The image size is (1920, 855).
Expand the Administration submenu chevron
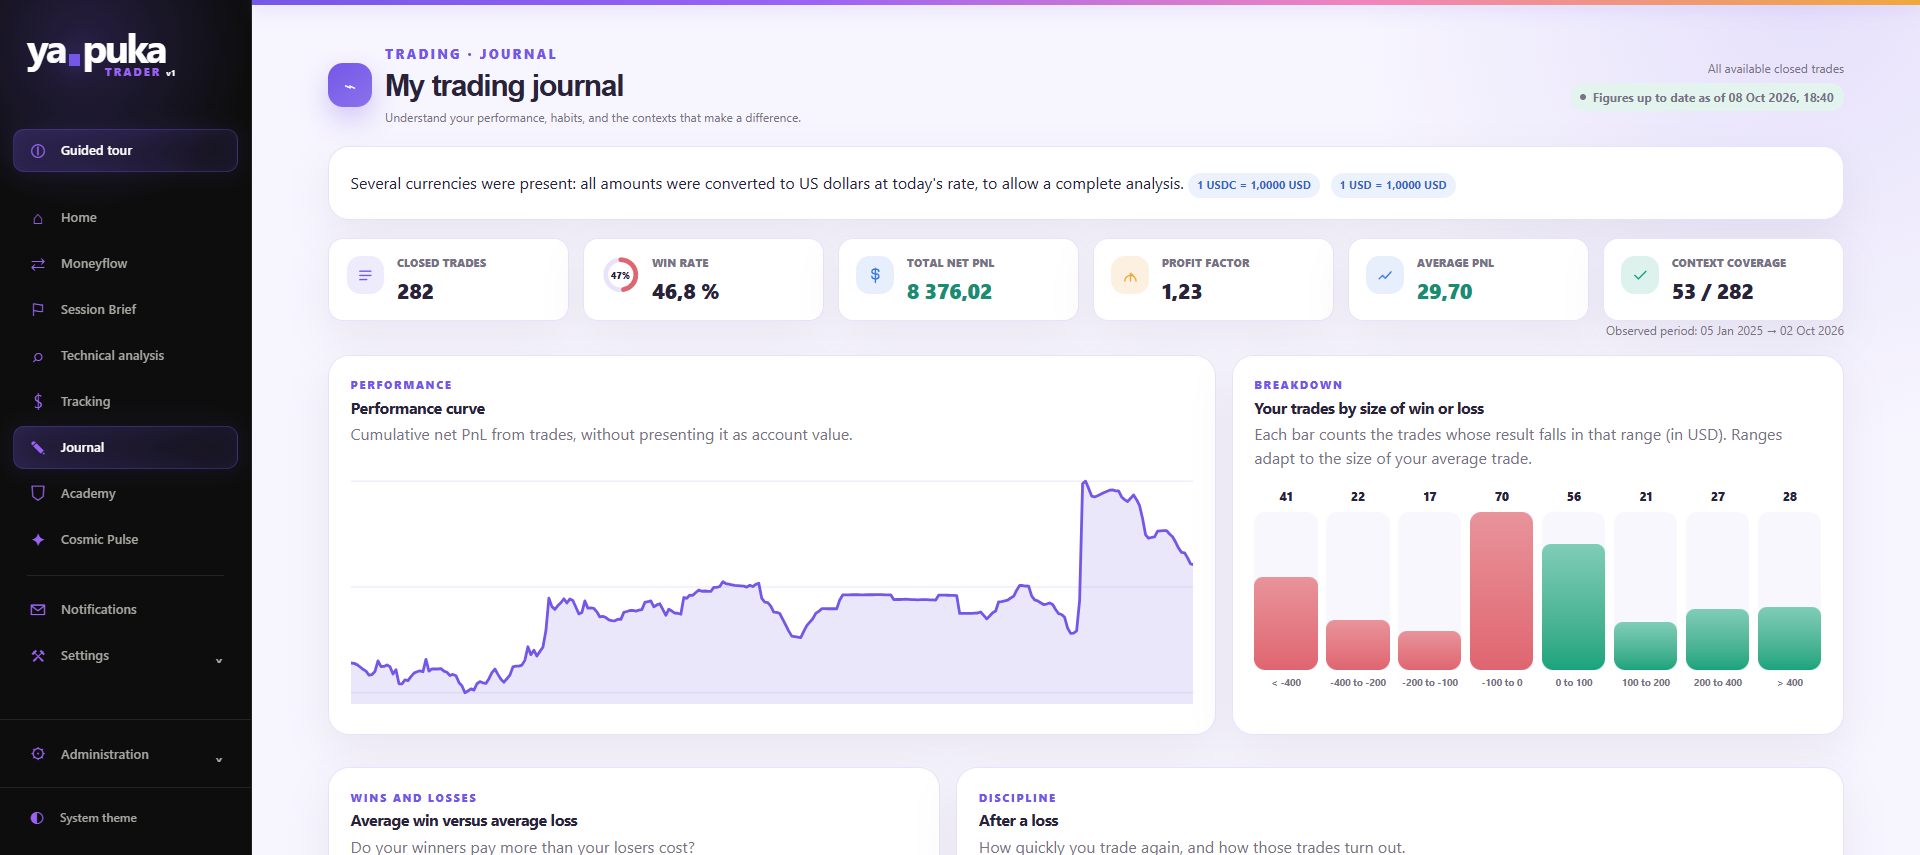pos(219,759)
